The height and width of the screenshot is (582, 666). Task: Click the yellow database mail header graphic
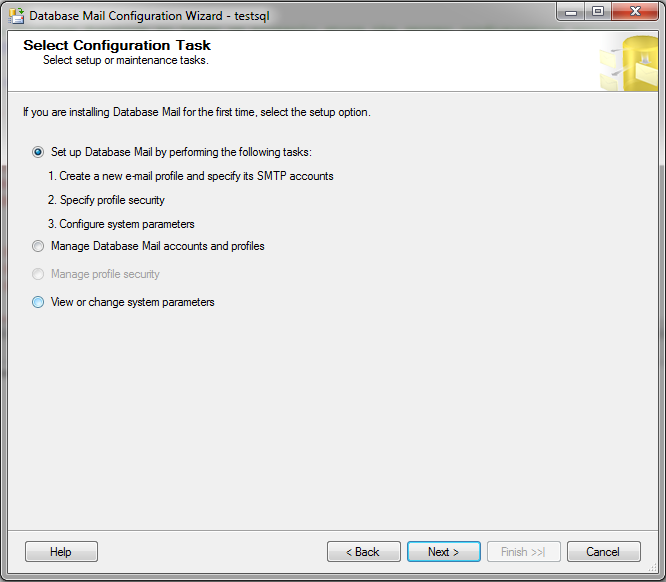629,63
